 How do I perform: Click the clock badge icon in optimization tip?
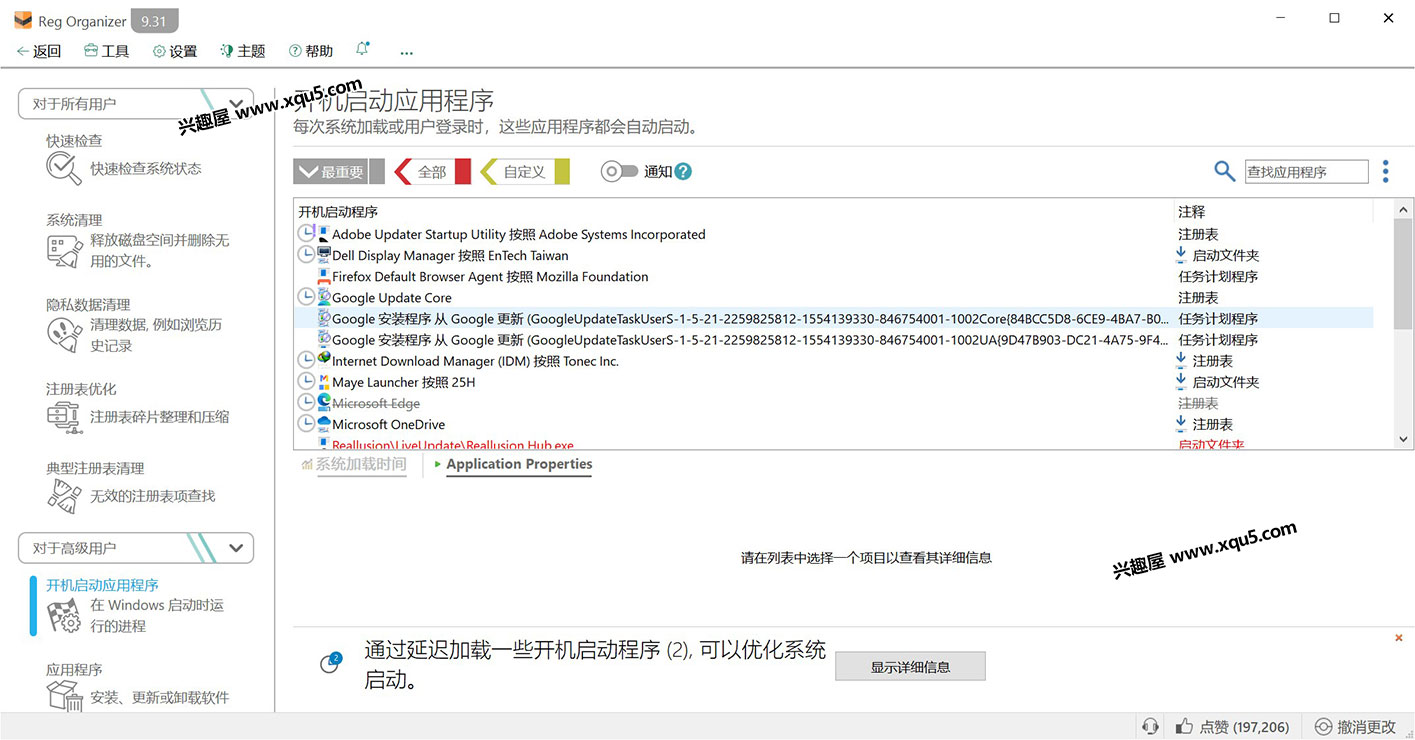click(x=330, y=663)
